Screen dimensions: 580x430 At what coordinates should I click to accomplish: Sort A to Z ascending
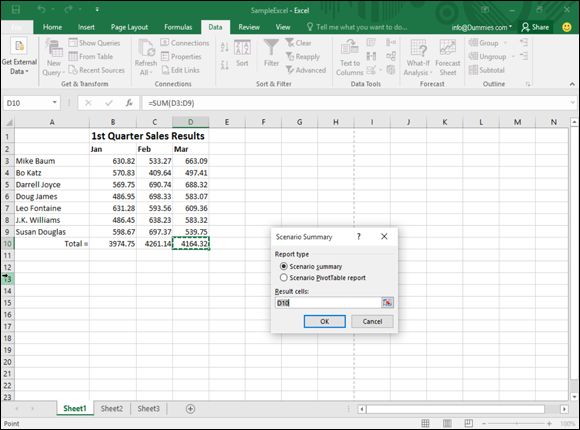tap(225, 47)
